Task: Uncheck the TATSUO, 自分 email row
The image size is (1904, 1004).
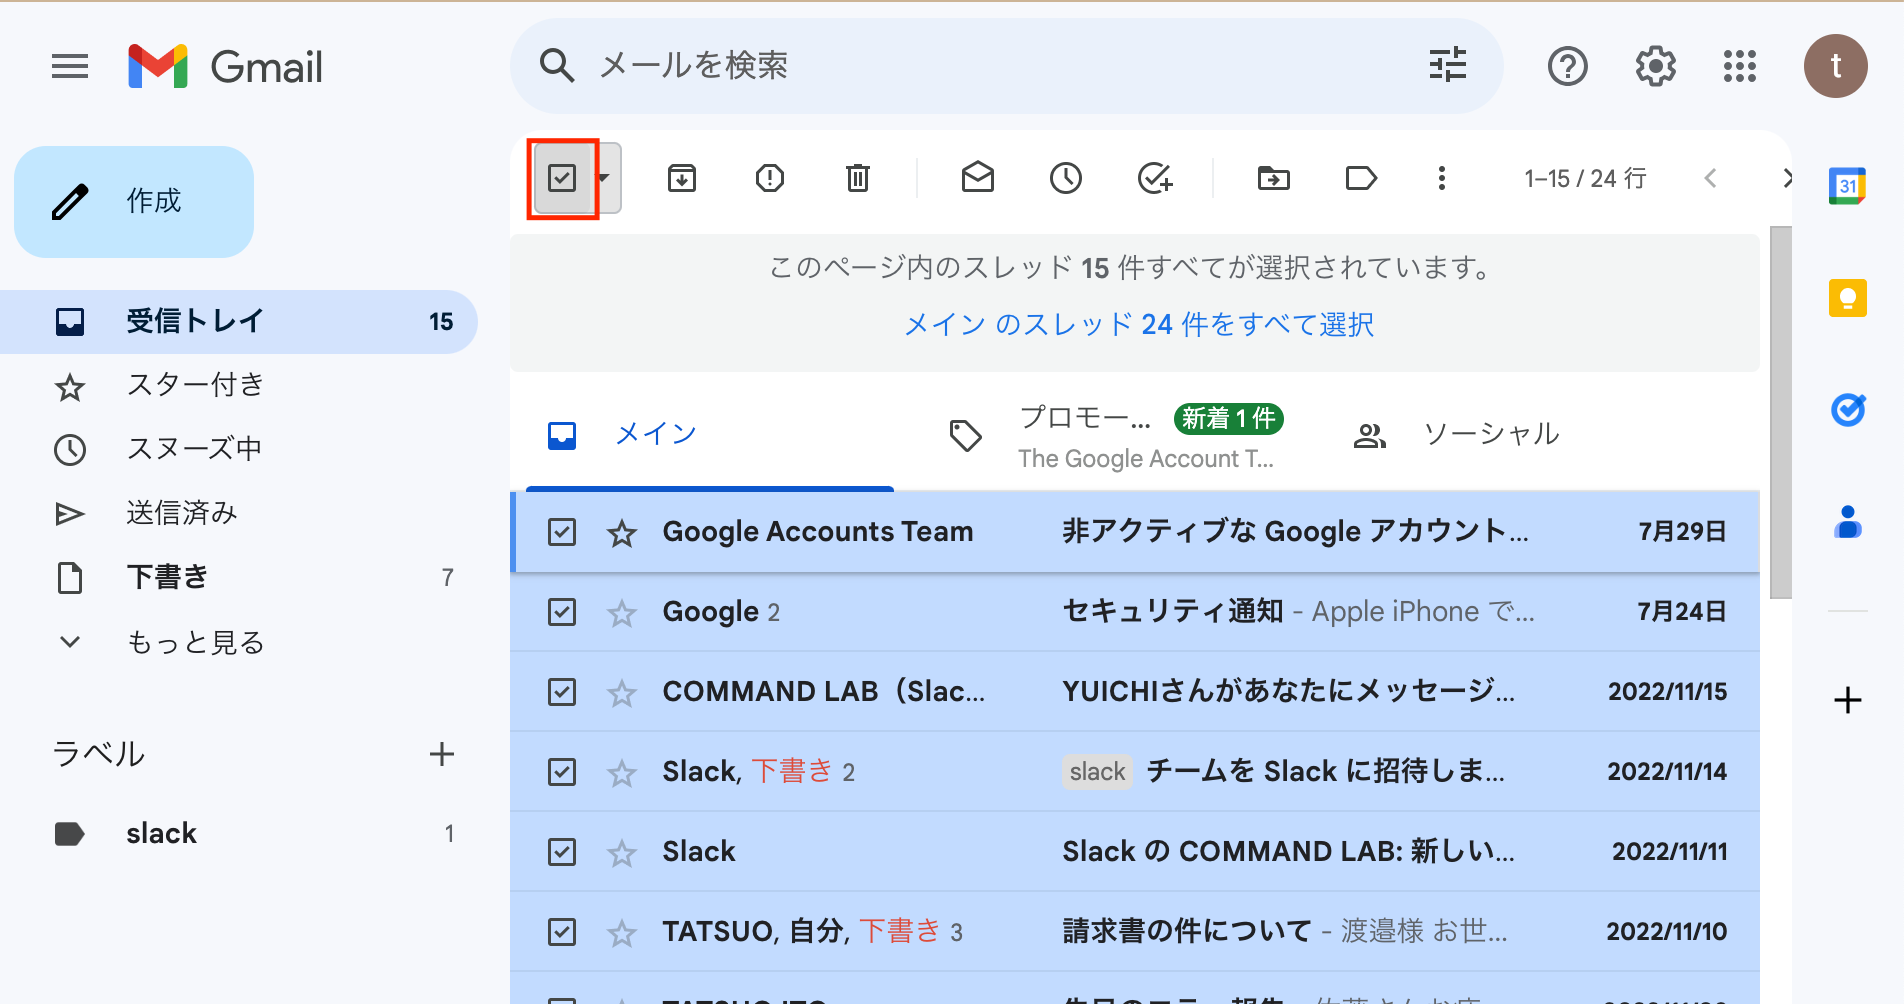Action: (x=562, y=932)
